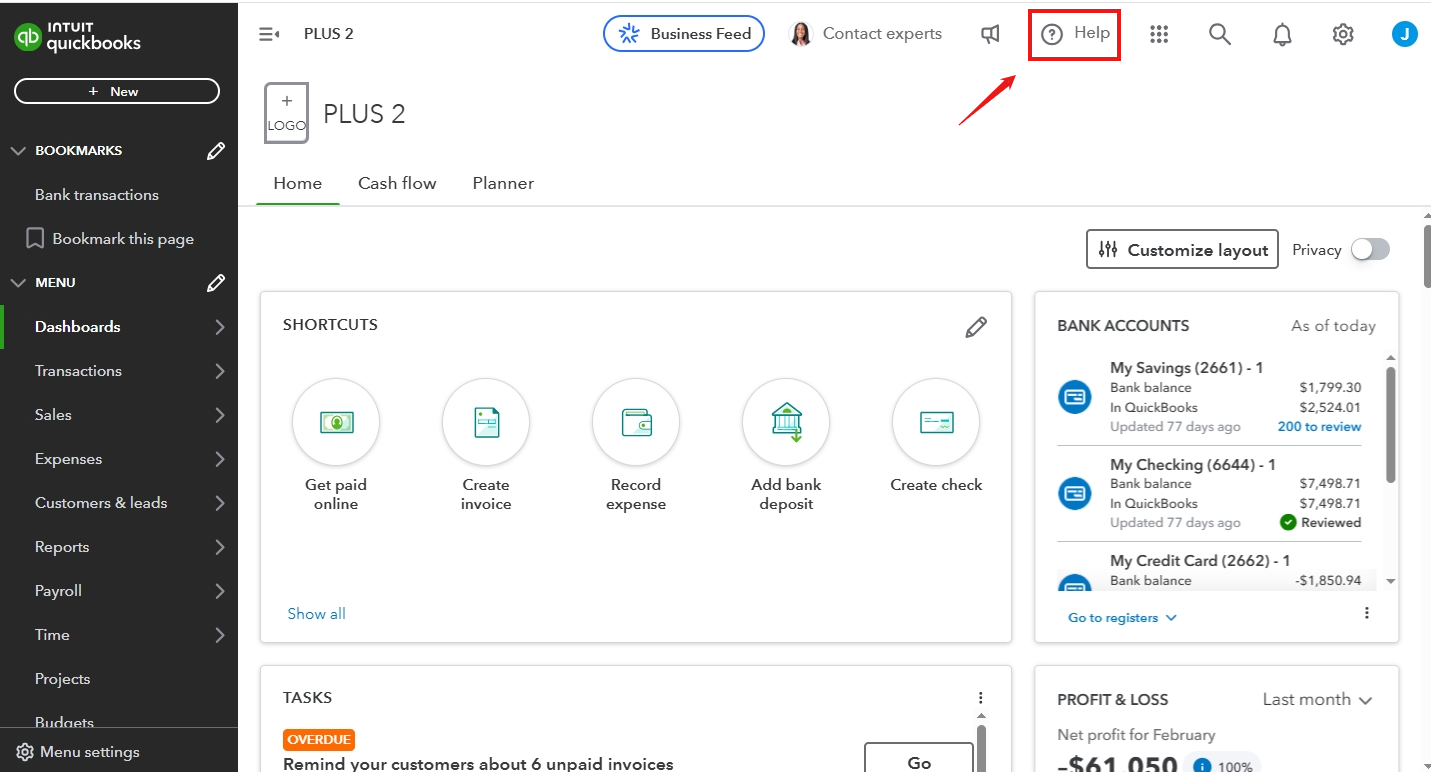
Task: Click the Menu settings gear
Action: click(25, 752)
